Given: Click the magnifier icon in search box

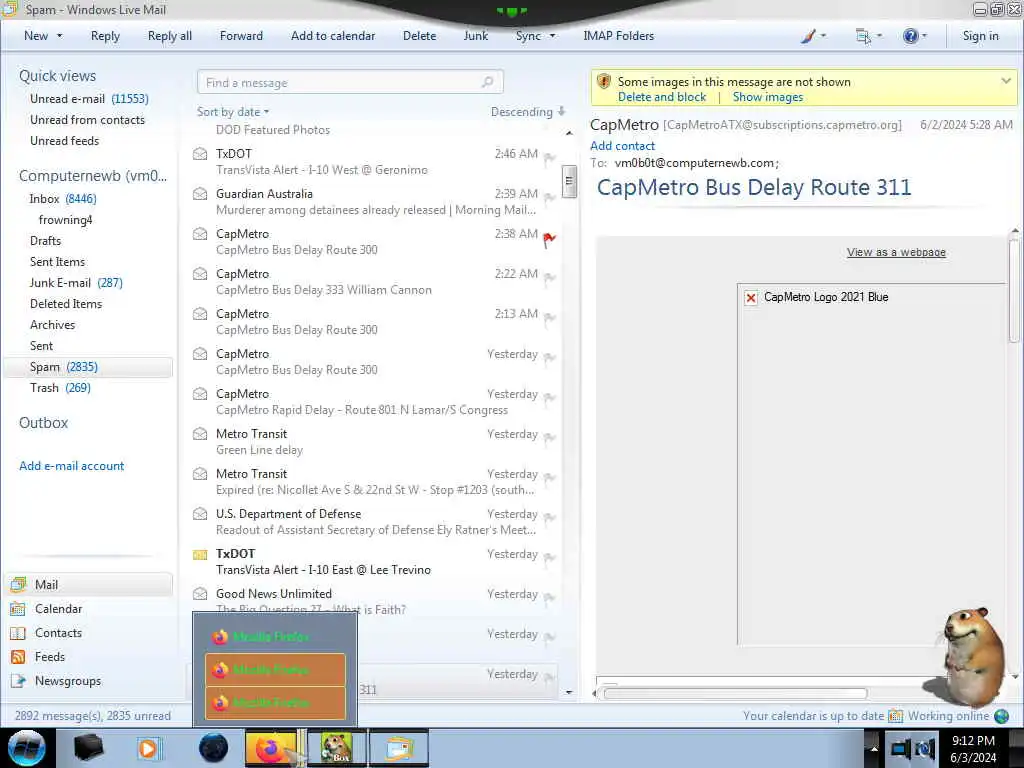Looking at the screenshot, I should click(x=487, y=82).
